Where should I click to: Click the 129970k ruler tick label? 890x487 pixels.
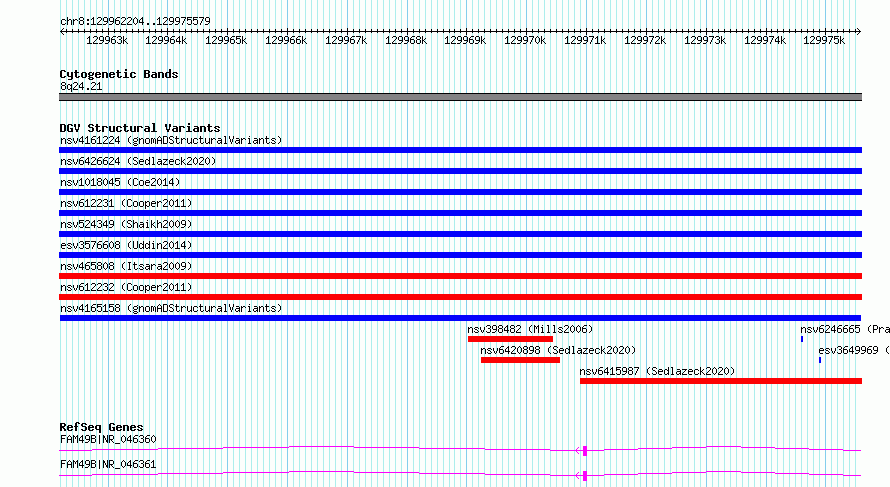pos(525,40)
